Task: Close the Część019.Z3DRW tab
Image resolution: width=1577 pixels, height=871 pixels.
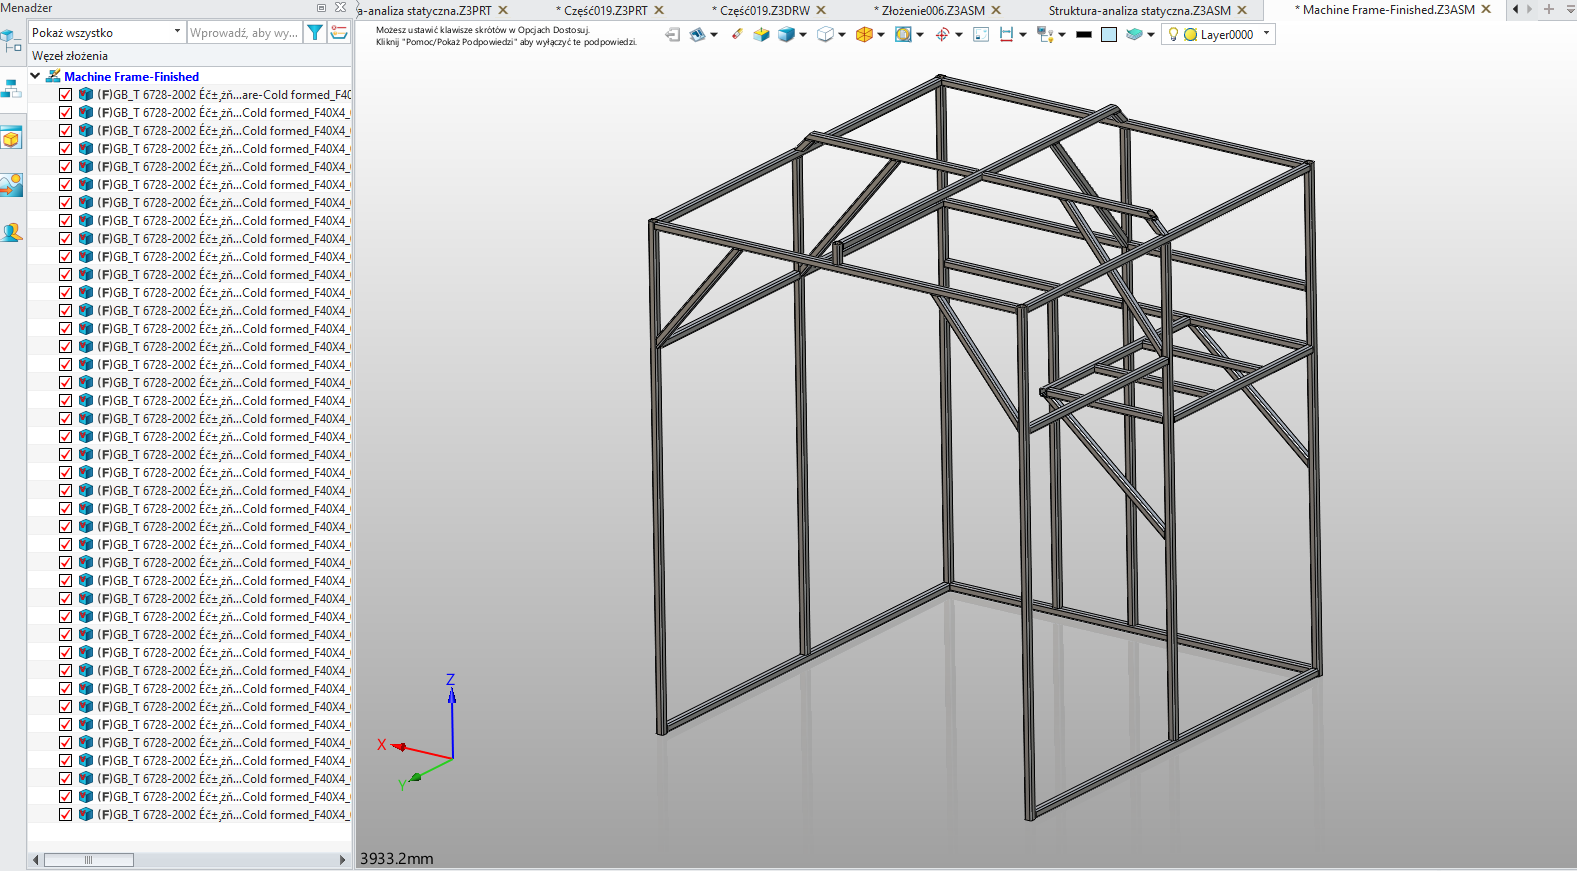Action: (821, 10)
